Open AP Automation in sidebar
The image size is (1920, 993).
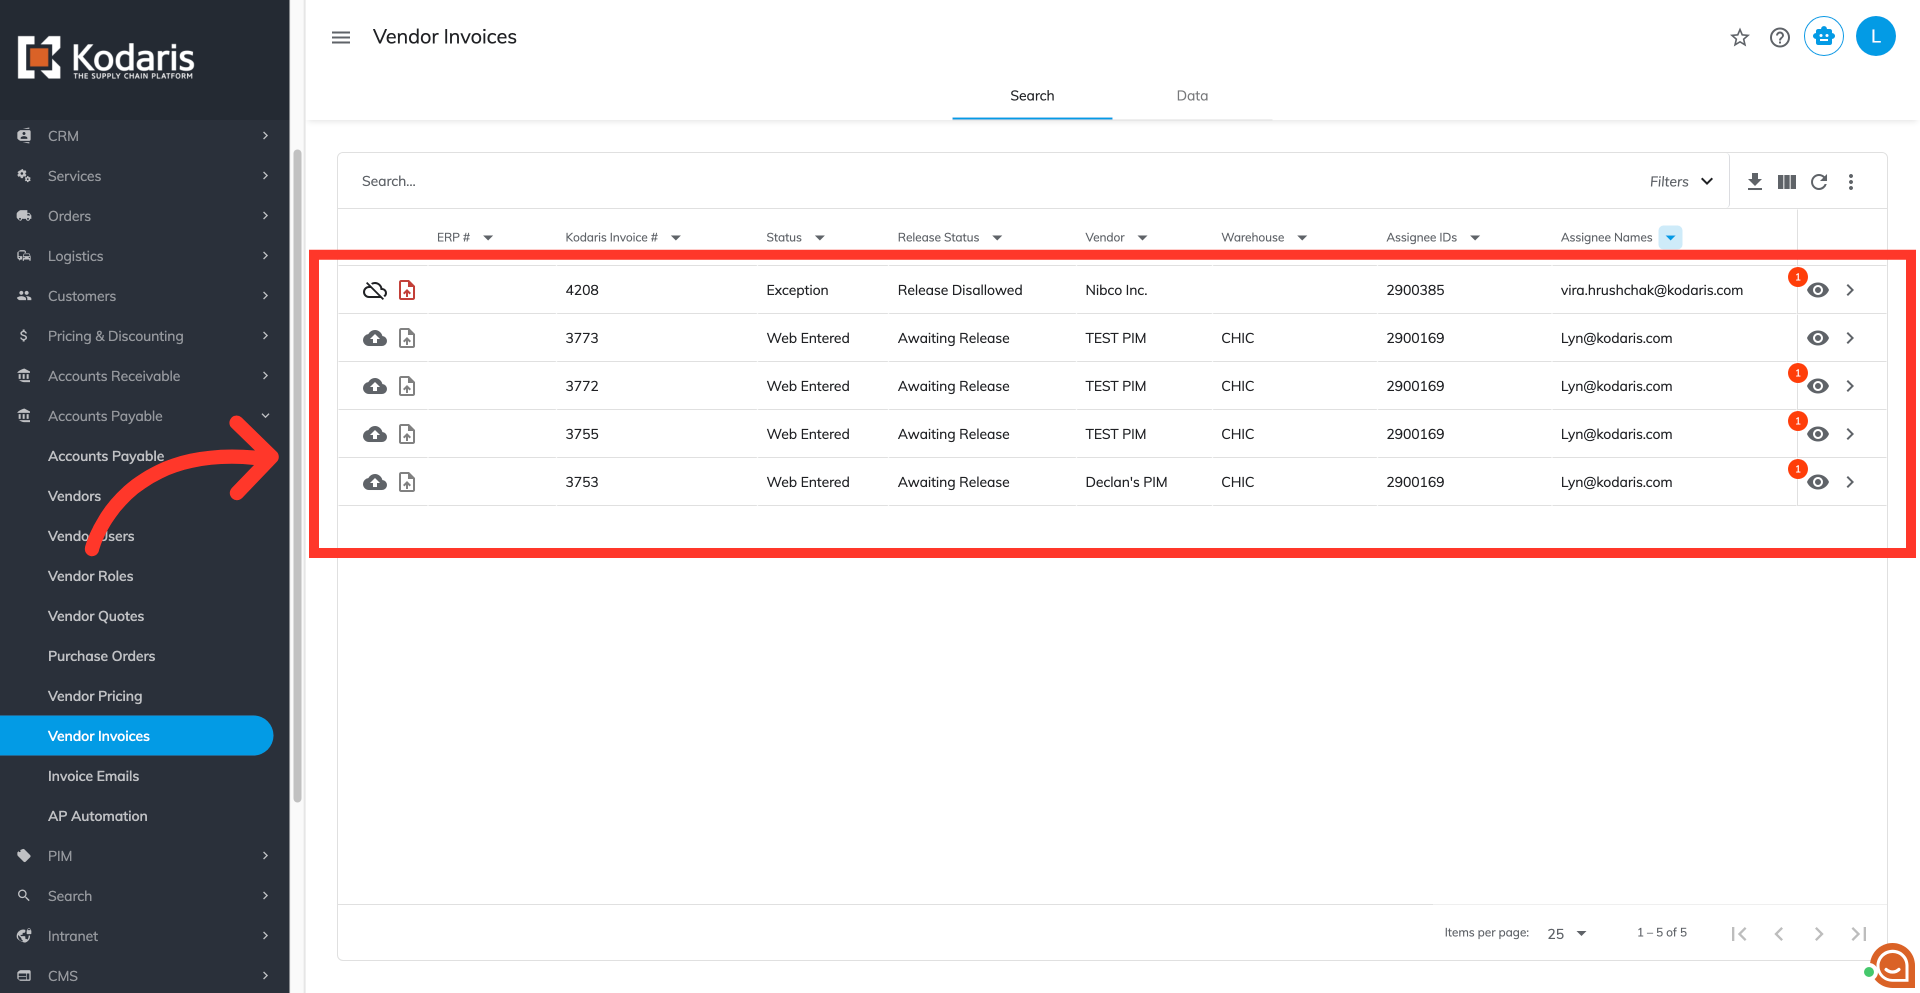pos(97,816)
